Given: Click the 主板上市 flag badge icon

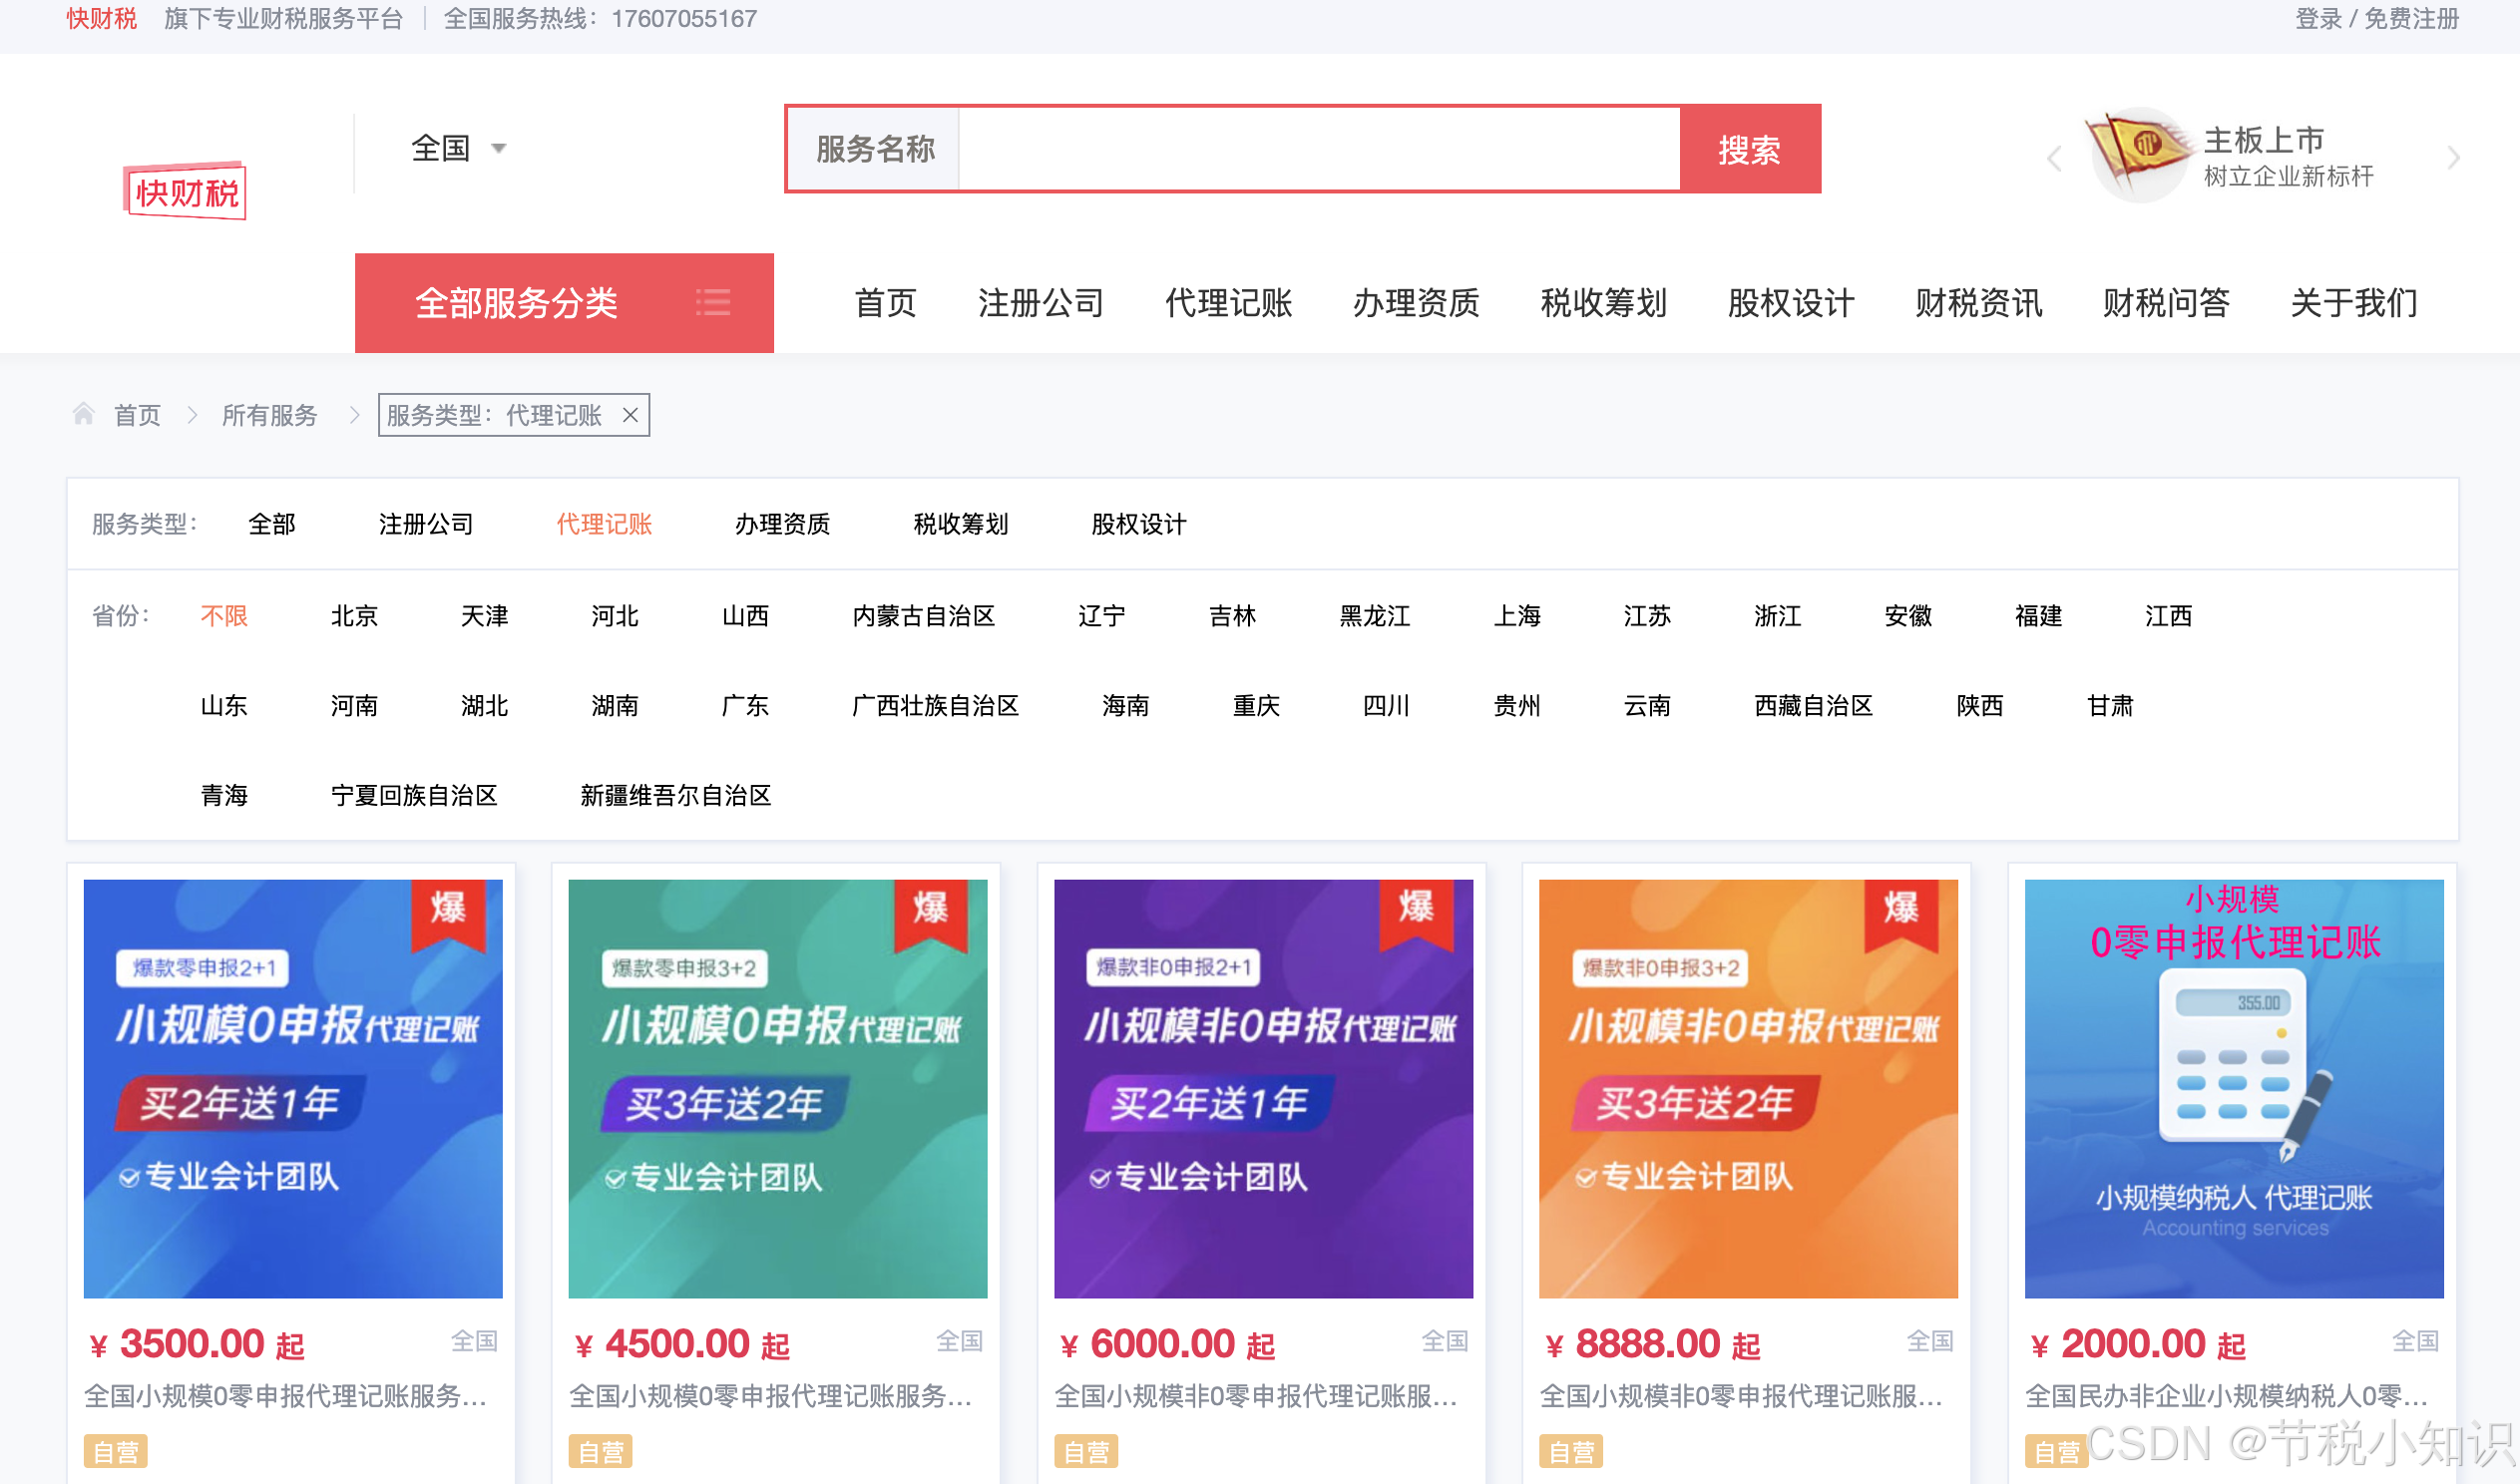Looking at the screenshot, I should (2138, 155).
